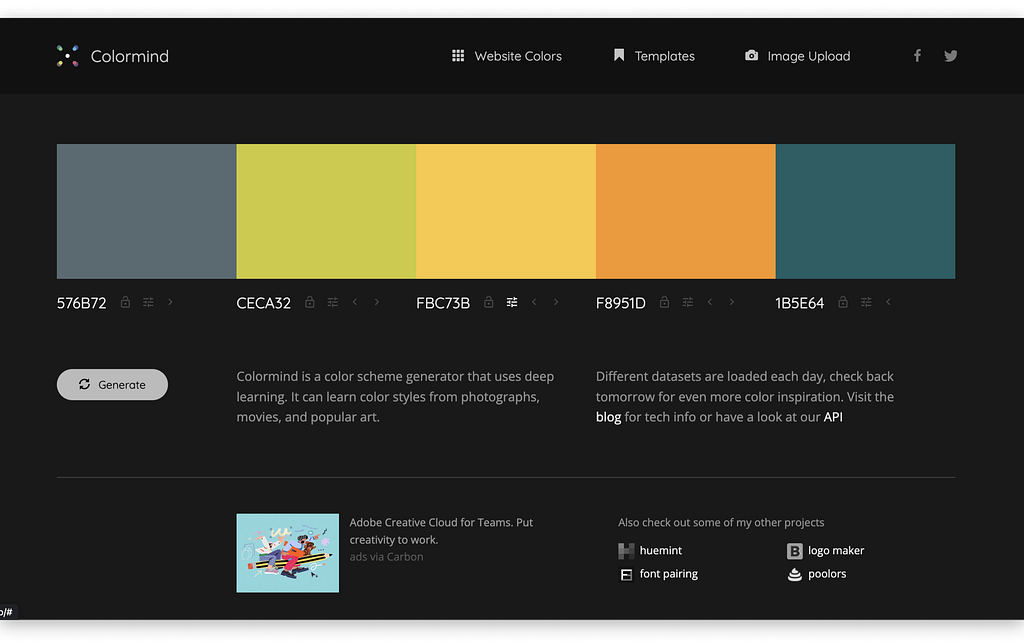Select the orange F8951D color swatch
The height and width of the screenshot is (644, 1024).
pos(686,211)
